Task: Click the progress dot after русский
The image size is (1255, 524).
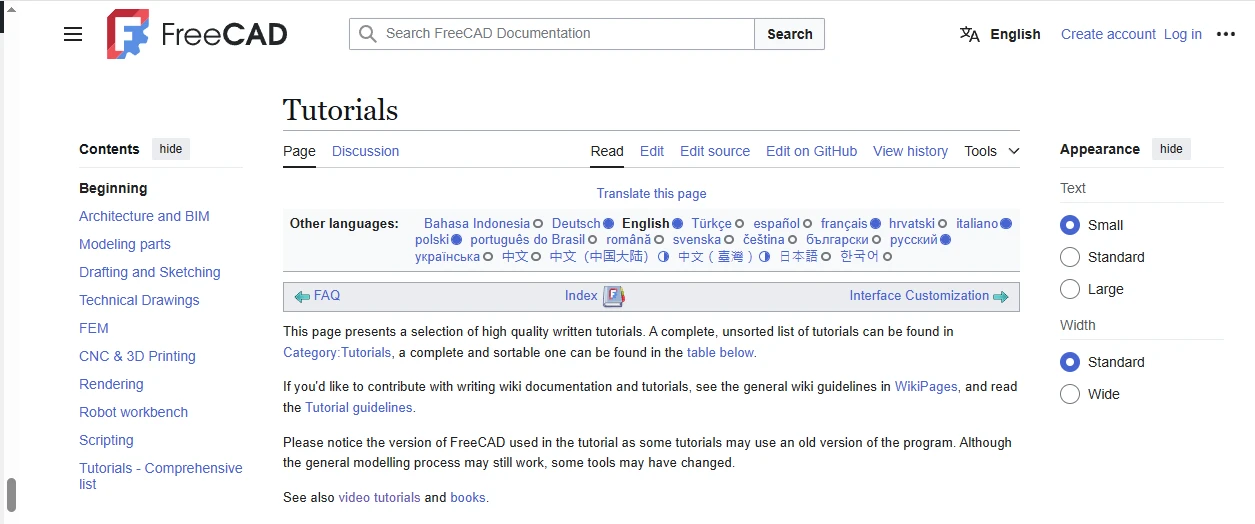Action: coord(945,240)
